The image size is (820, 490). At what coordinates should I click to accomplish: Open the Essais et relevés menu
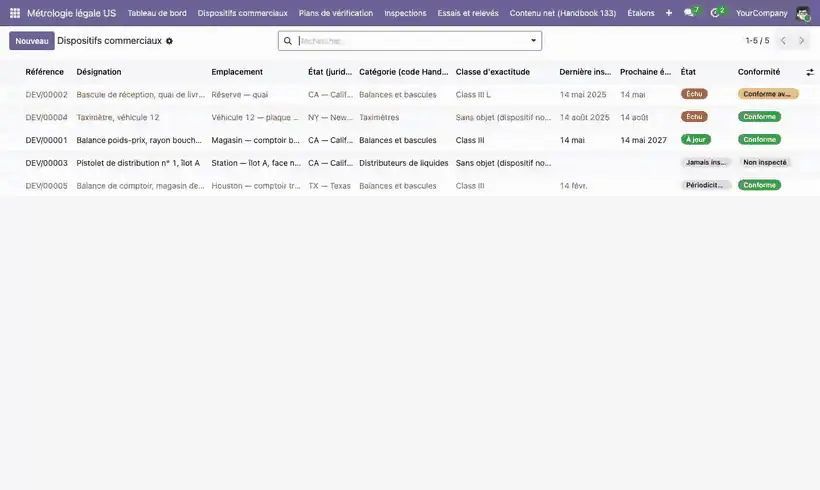coord(468,13)
